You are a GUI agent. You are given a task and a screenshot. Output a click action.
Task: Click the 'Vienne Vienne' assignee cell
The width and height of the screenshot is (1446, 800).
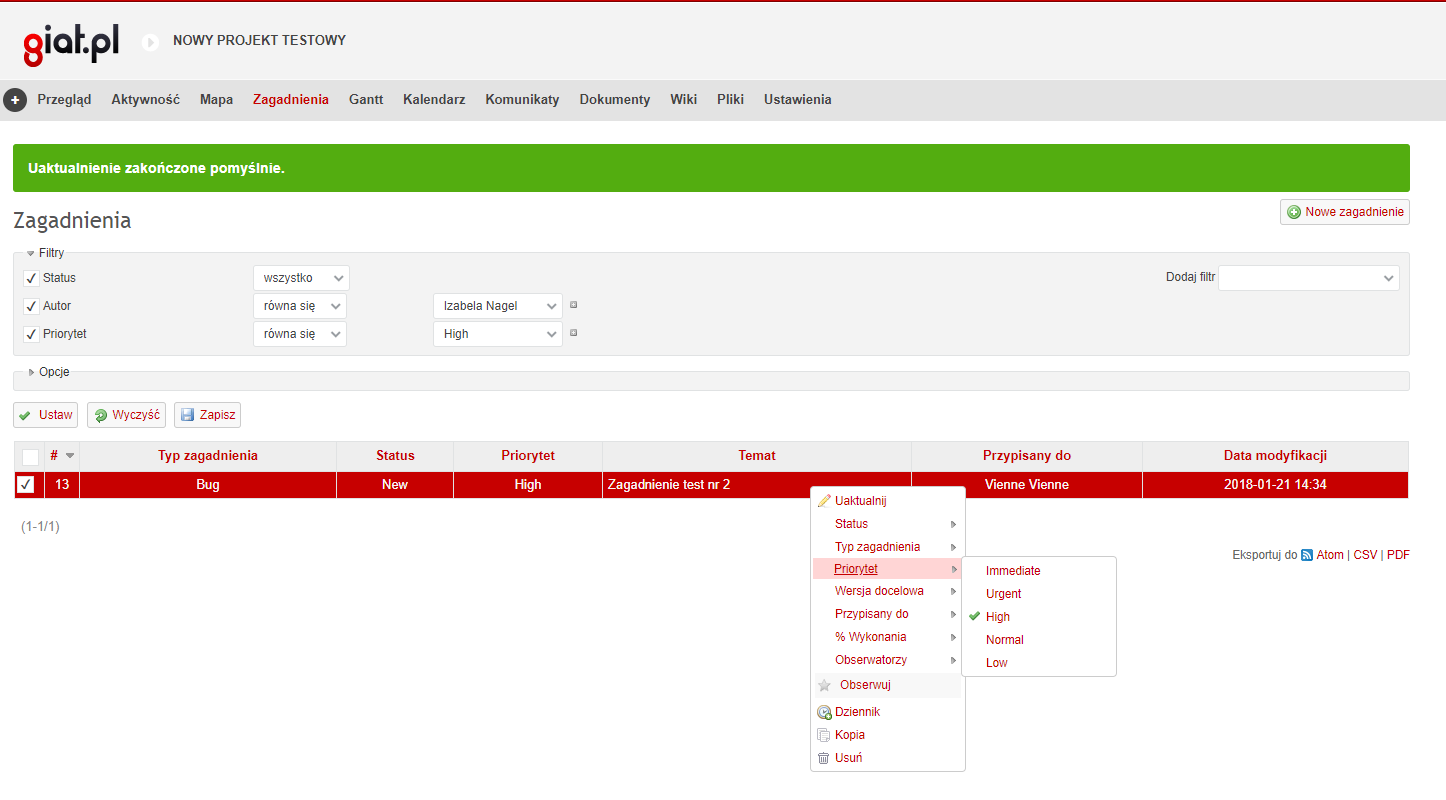coord(1027,485)
